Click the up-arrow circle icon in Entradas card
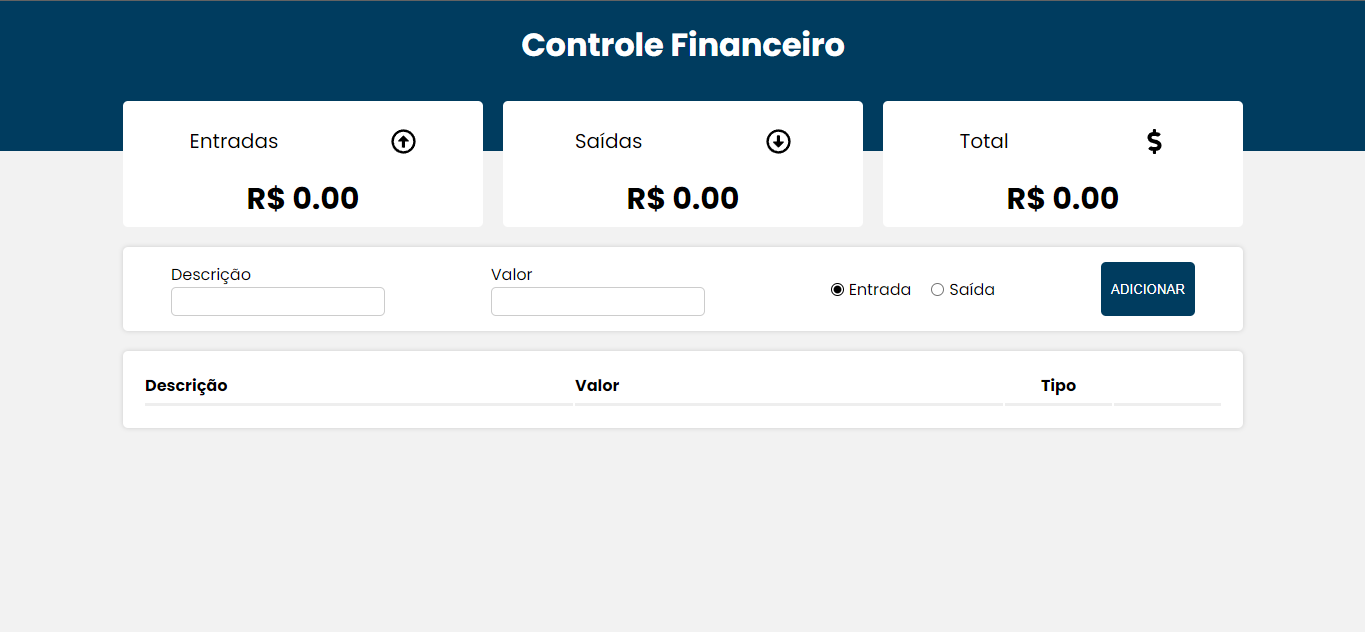This screenshot has height=632, width=1365. tap(403, 142)
